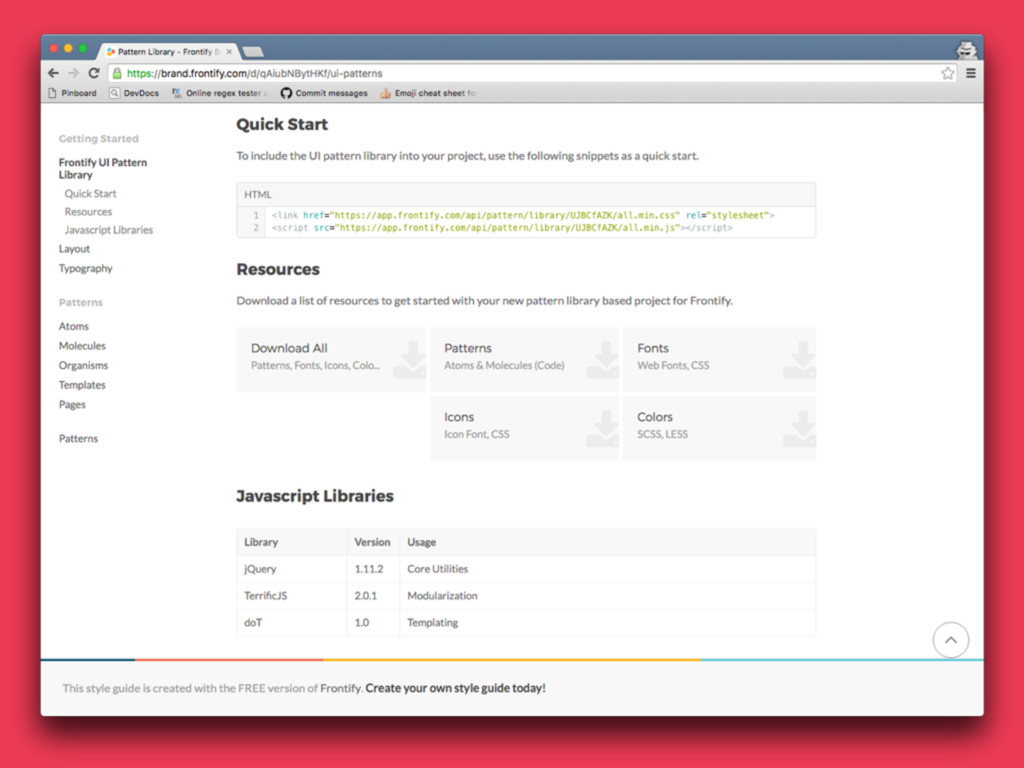This screenshot has height=768, width=1024.
Task: Close the Pattern Library tab
Action: point(229,52)
